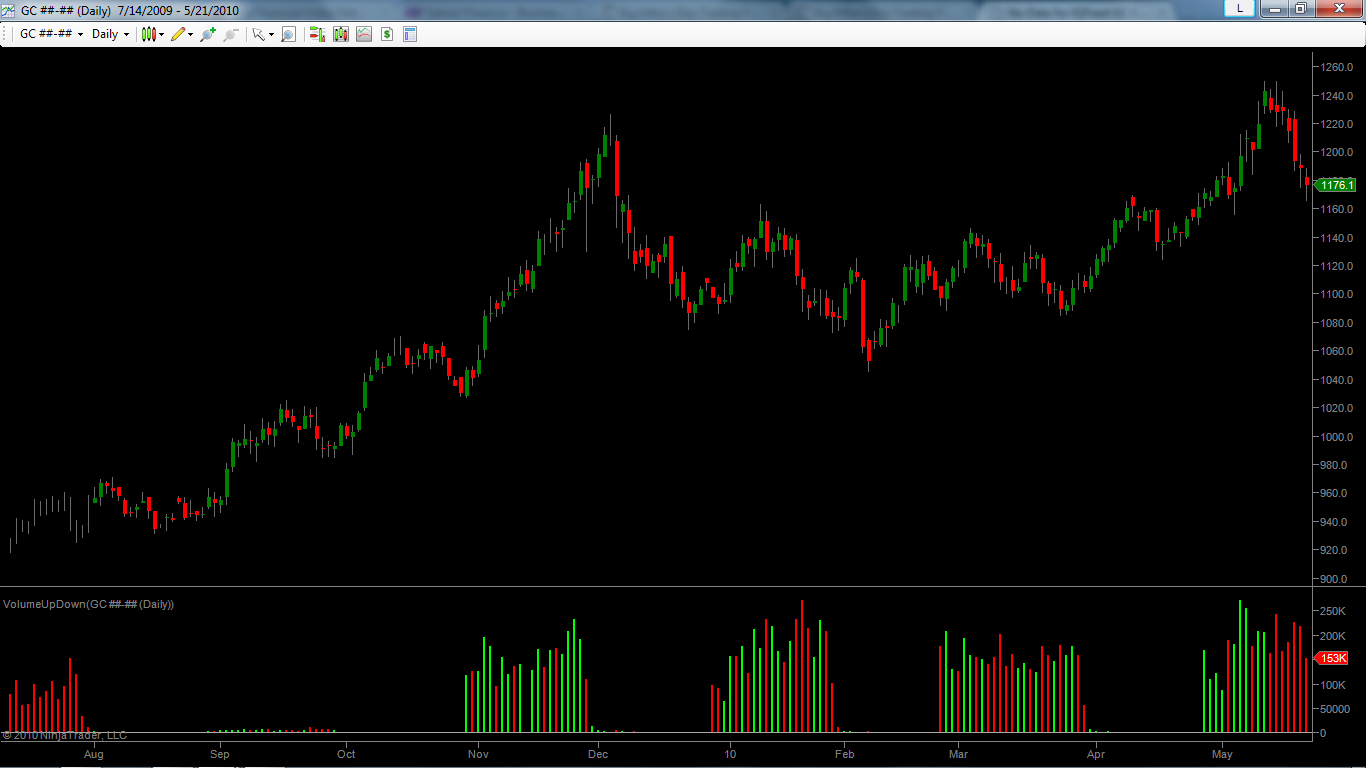Minimize the chart window
Image resolution: width=1366 pixels, height=768 pixels.
[1273, 8]
